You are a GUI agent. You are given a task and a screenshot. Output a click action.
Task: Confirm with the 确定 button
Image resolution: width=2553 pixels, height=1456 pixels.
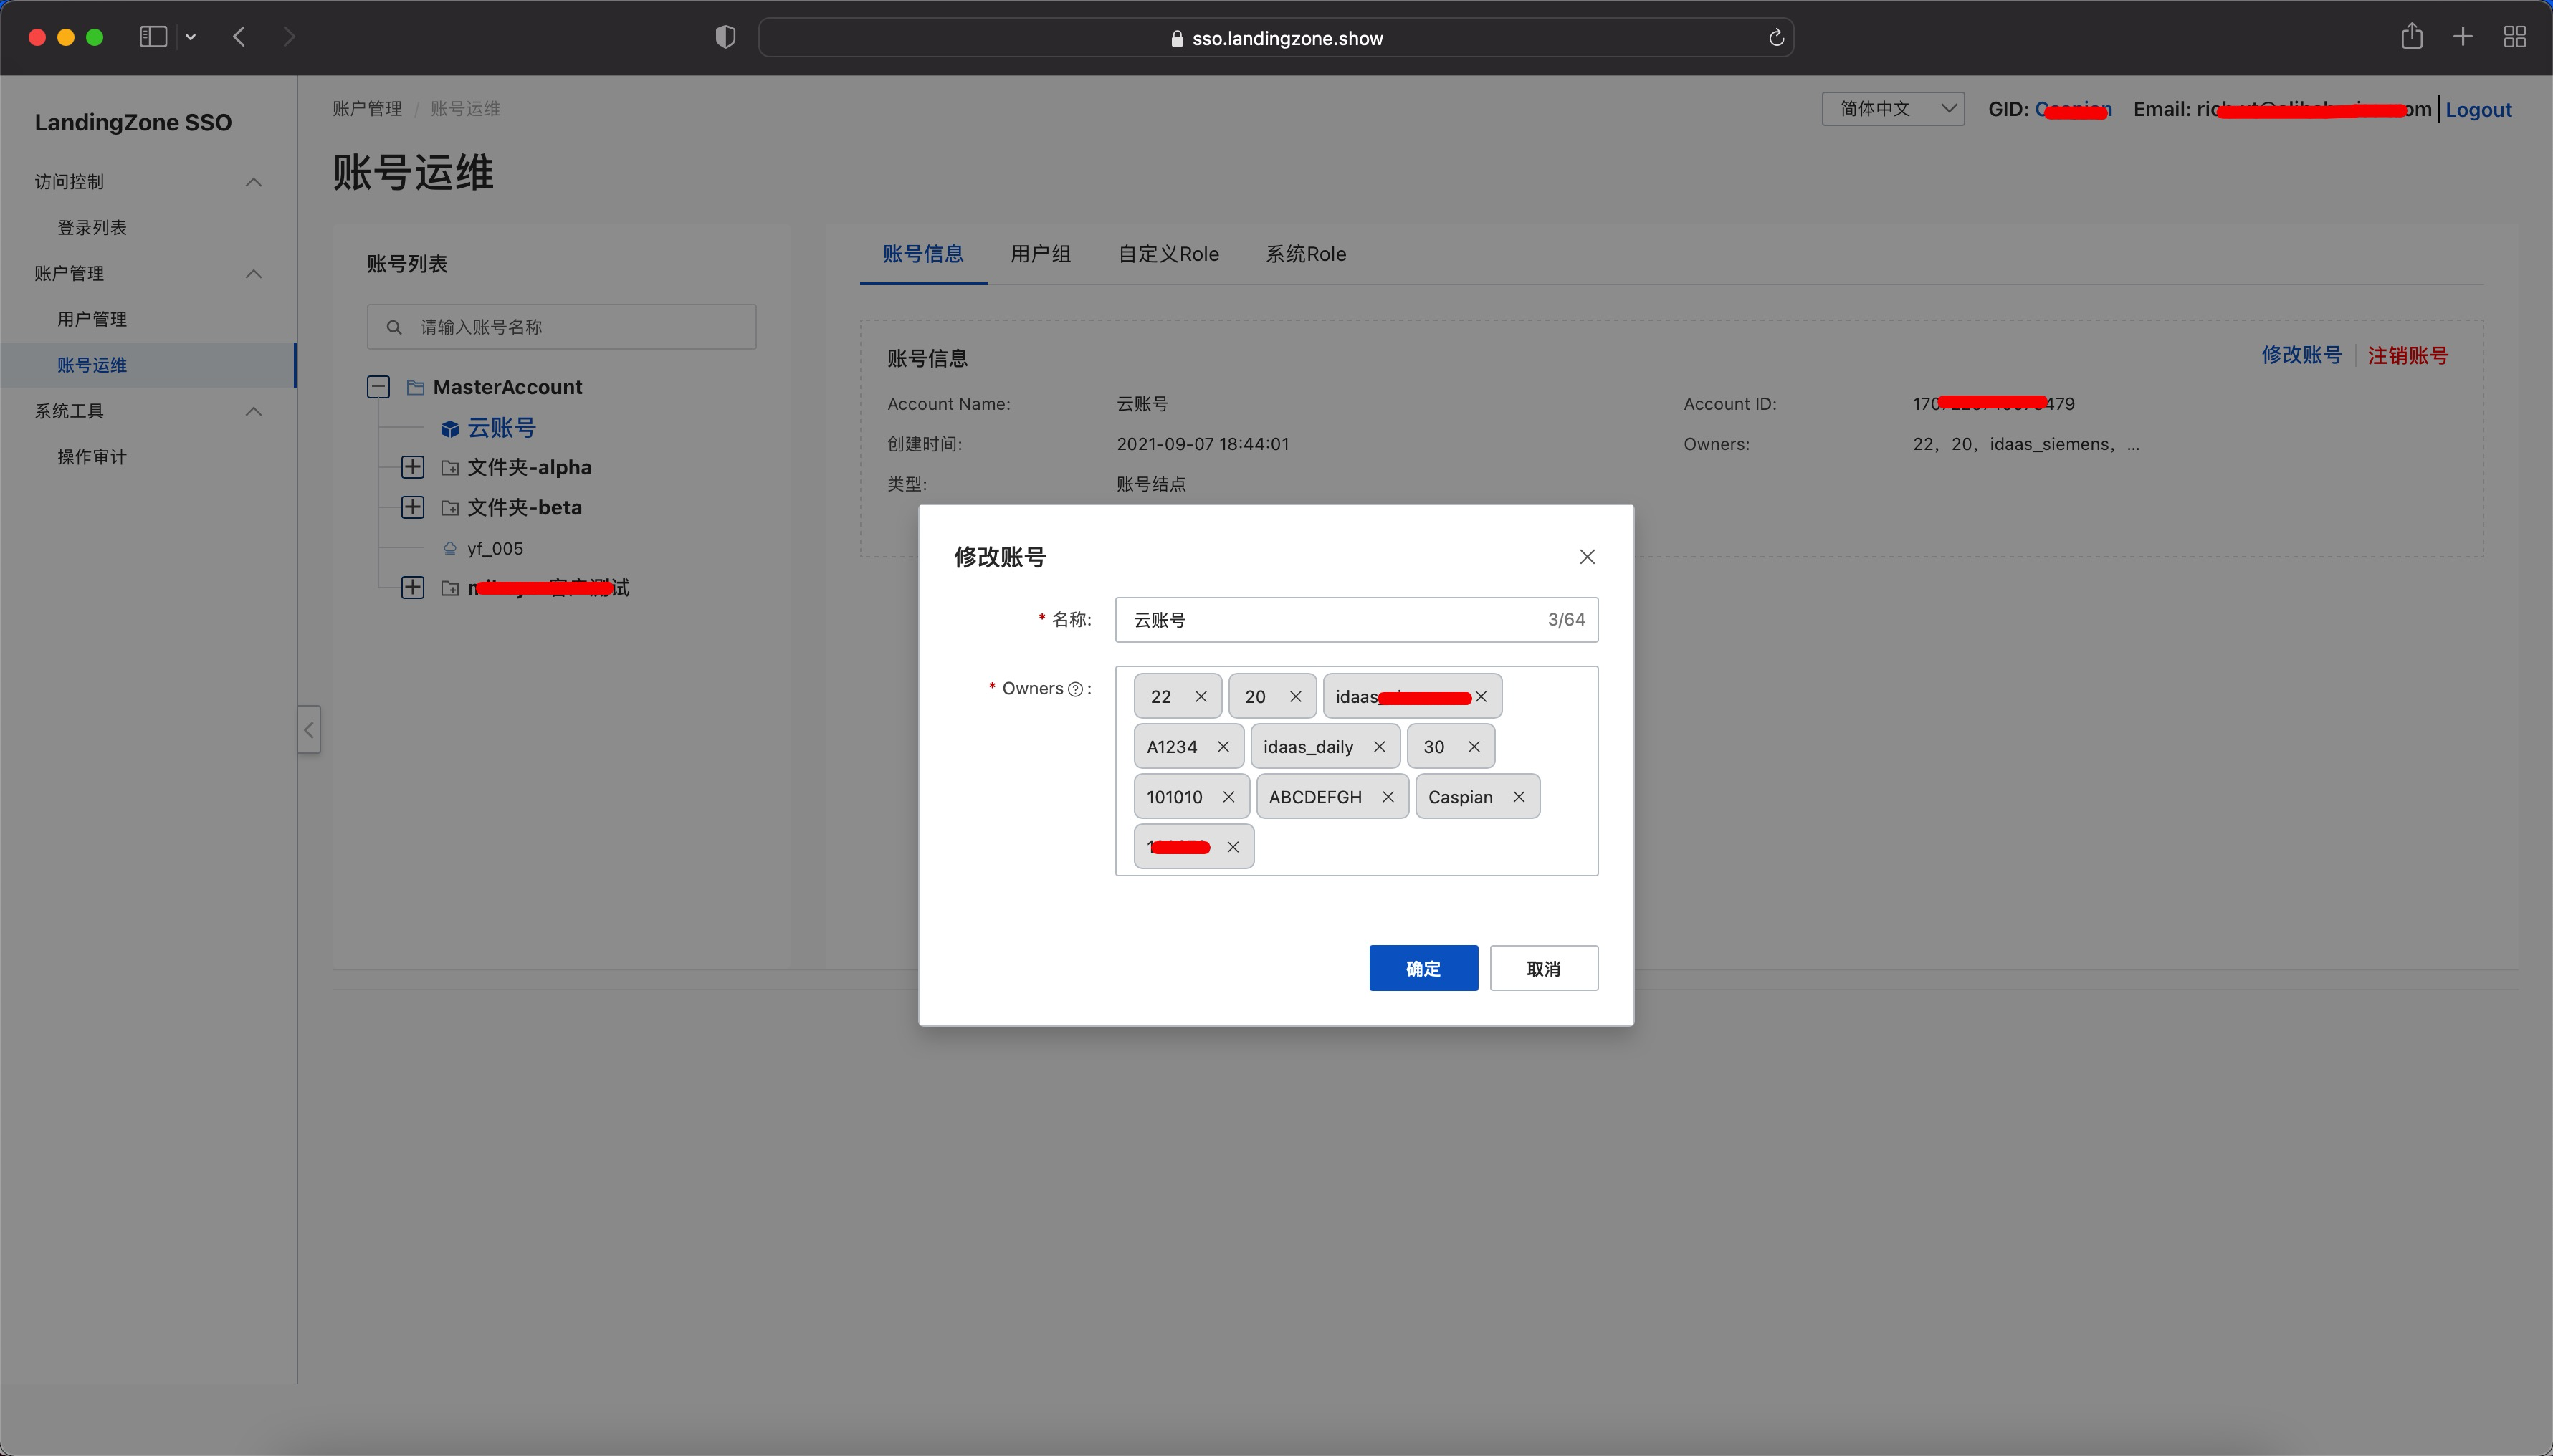[1422, 968]
